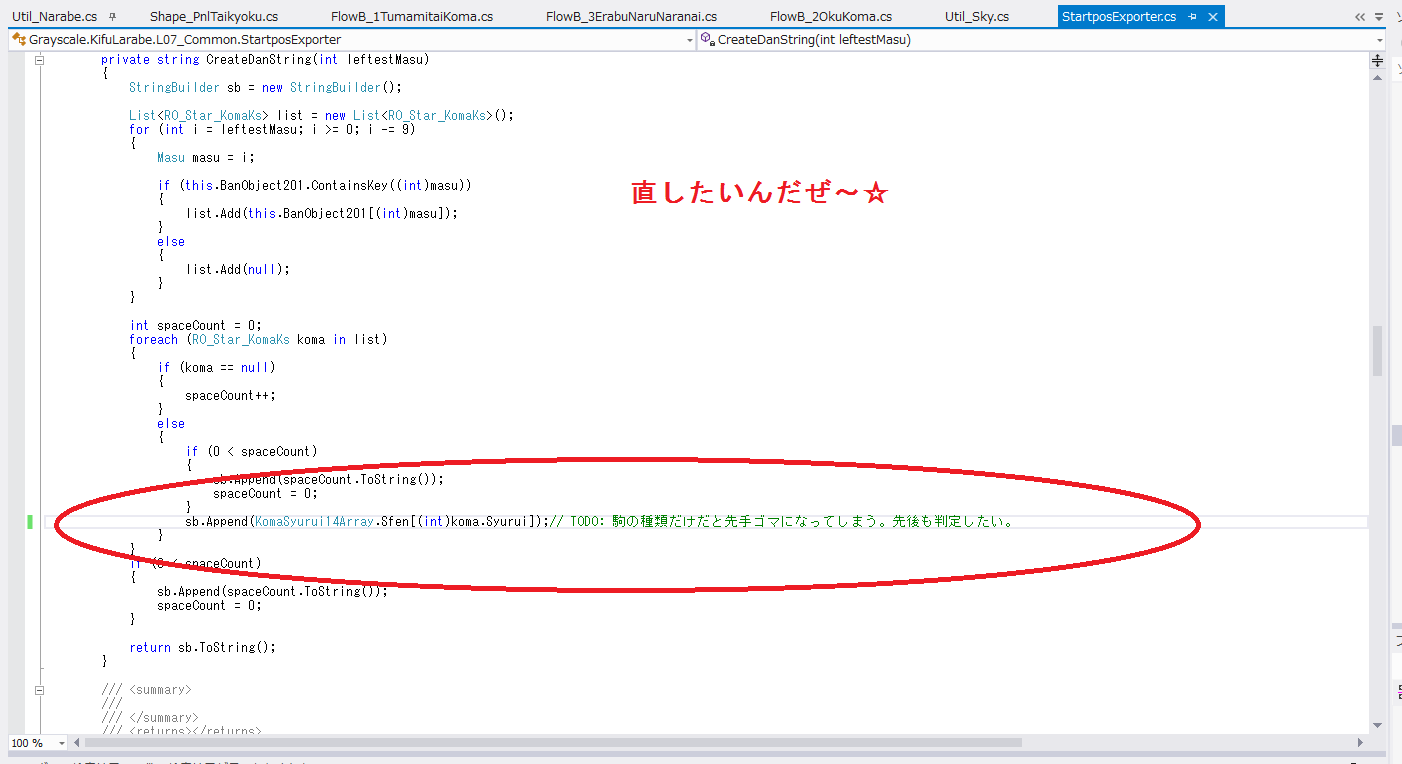Open the FlowB_3ErabuNaruNaranai.cs tab
This screenshot has width=1402, height=764.
[x=631, y=17]
